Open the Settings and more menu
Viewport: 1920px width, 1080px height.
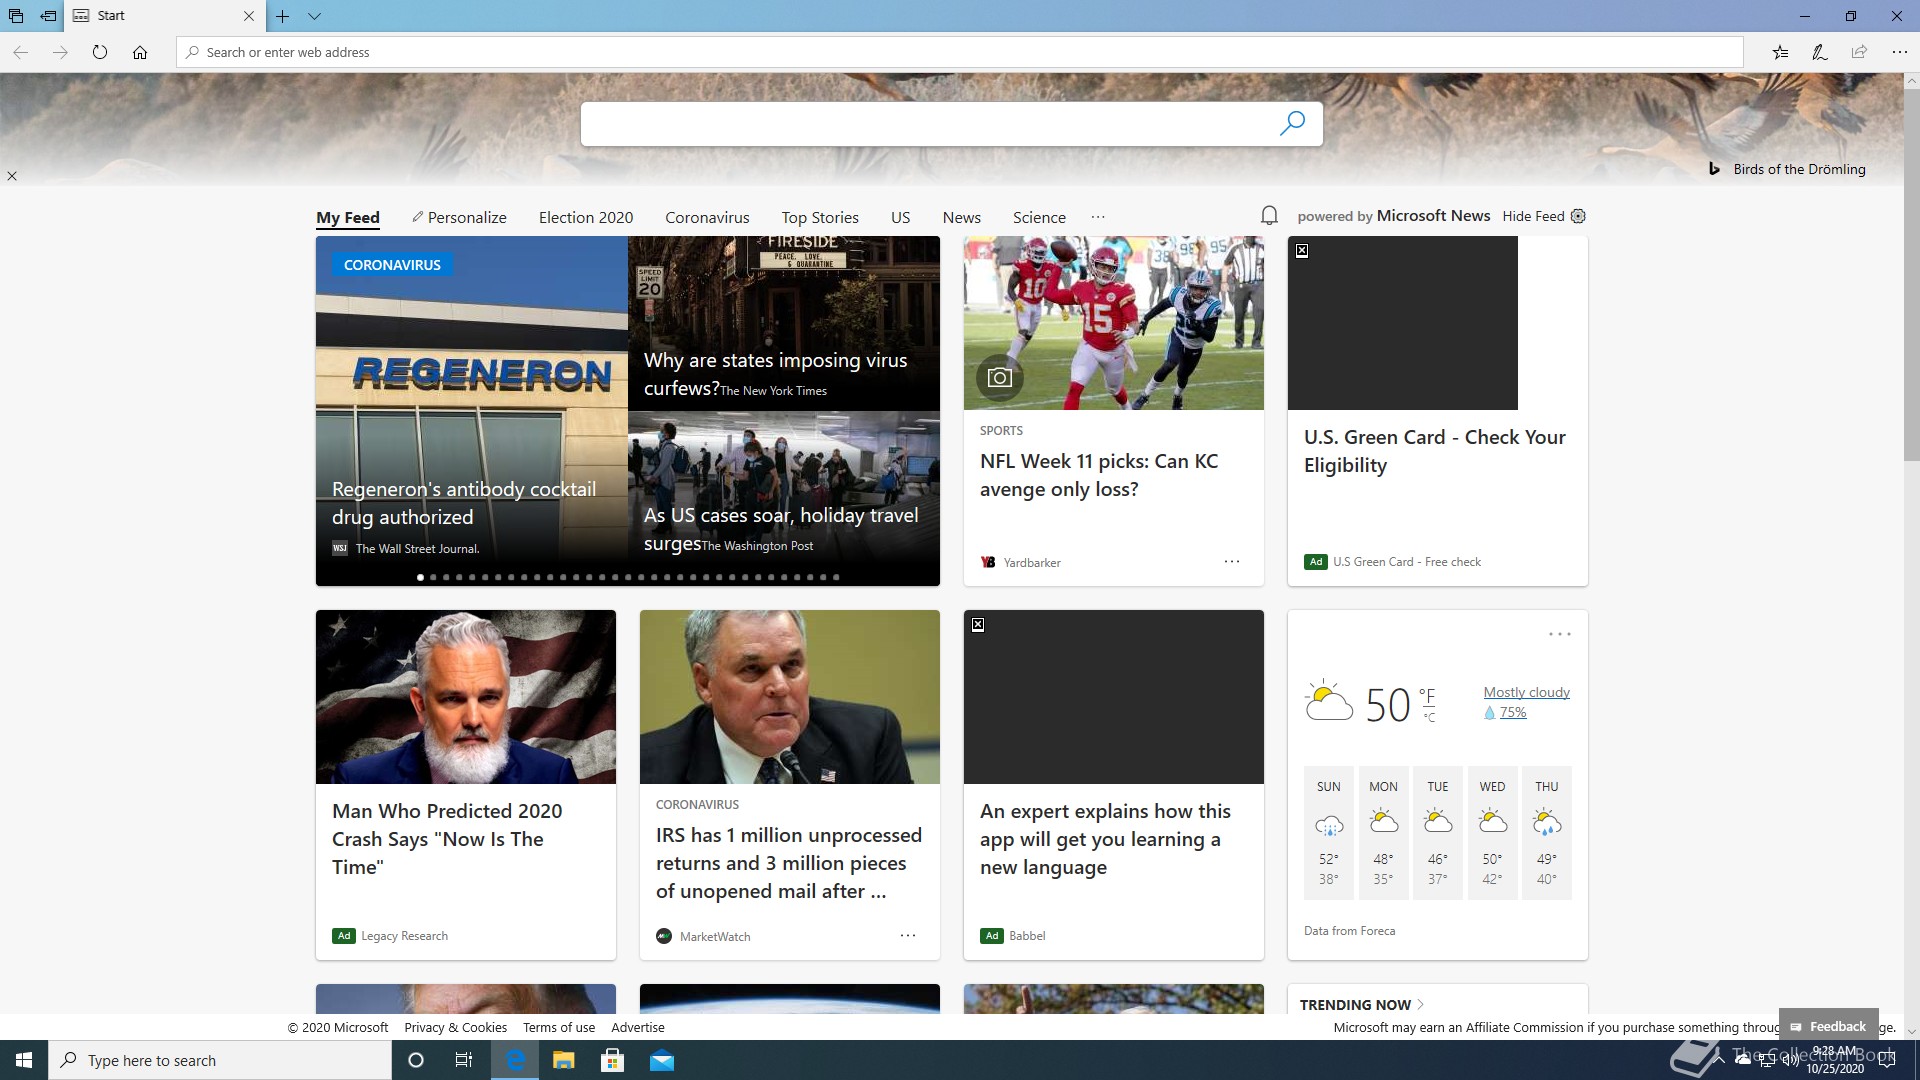[x=1899, y=52]
